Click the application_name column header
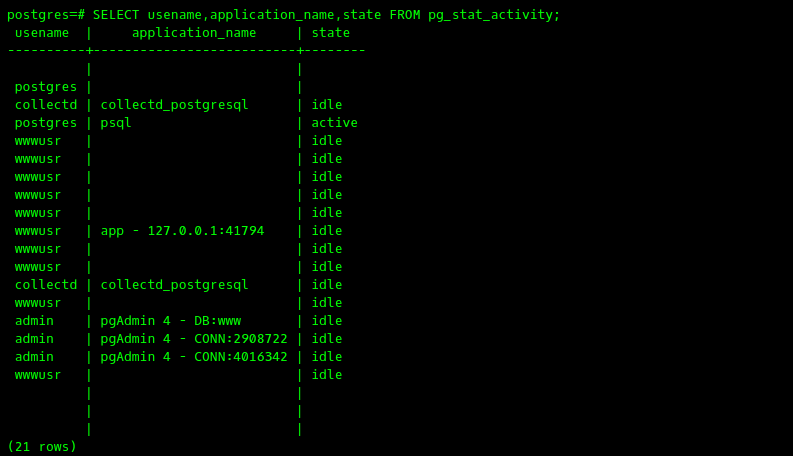This screenshot has height=456, width=793. click(x=194, y=33)
